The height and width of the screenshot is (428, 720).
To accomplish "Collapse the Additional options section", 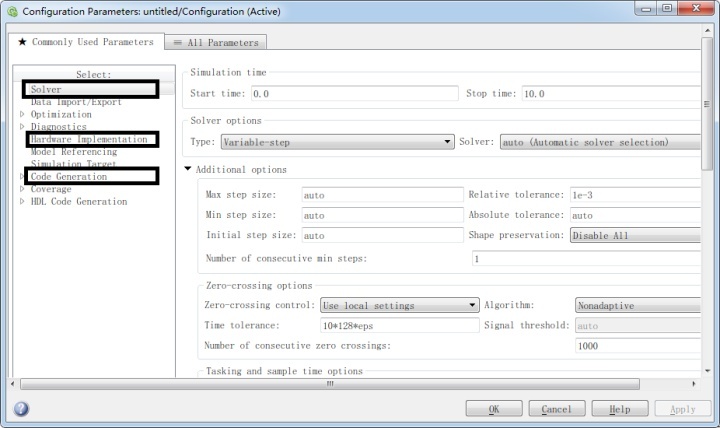I will tap(187, 169).
